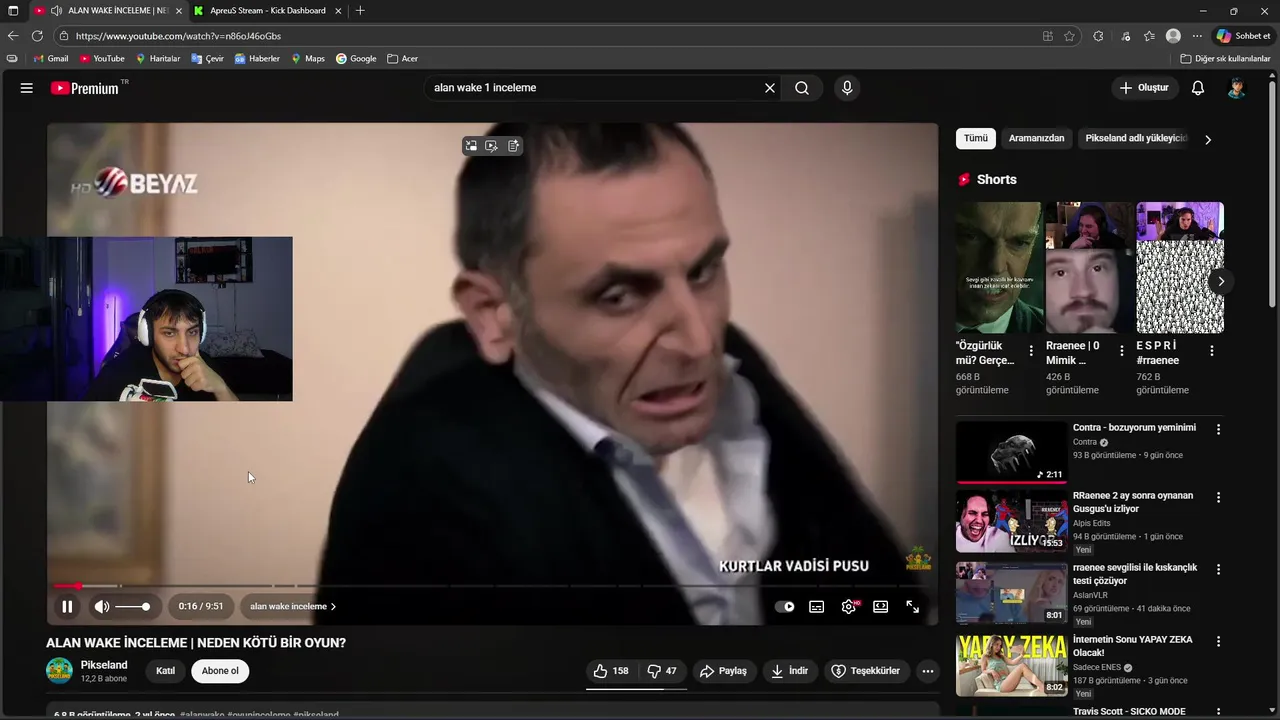Clear the search box with X

(x=770, y=88)
